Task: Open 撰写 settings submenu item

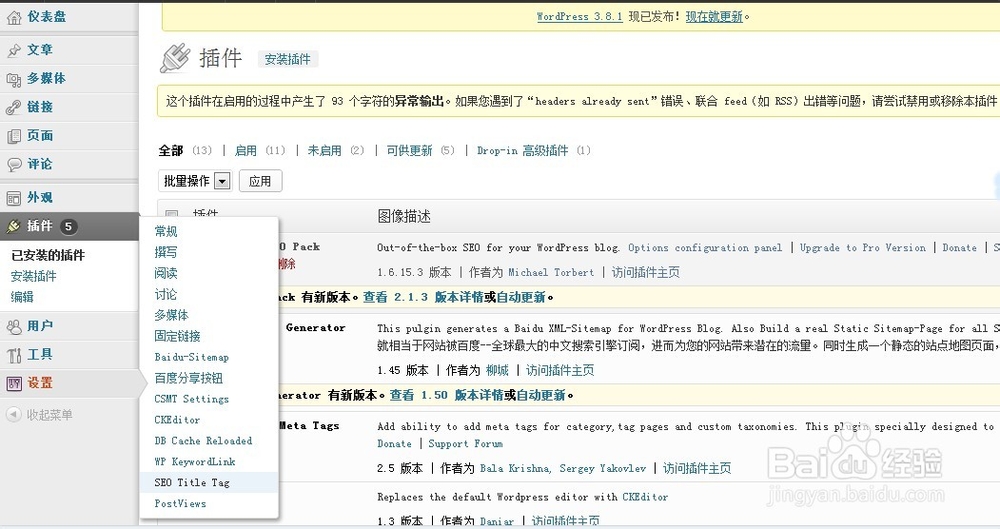Action: pyautogui.click(x=166, y=252)
